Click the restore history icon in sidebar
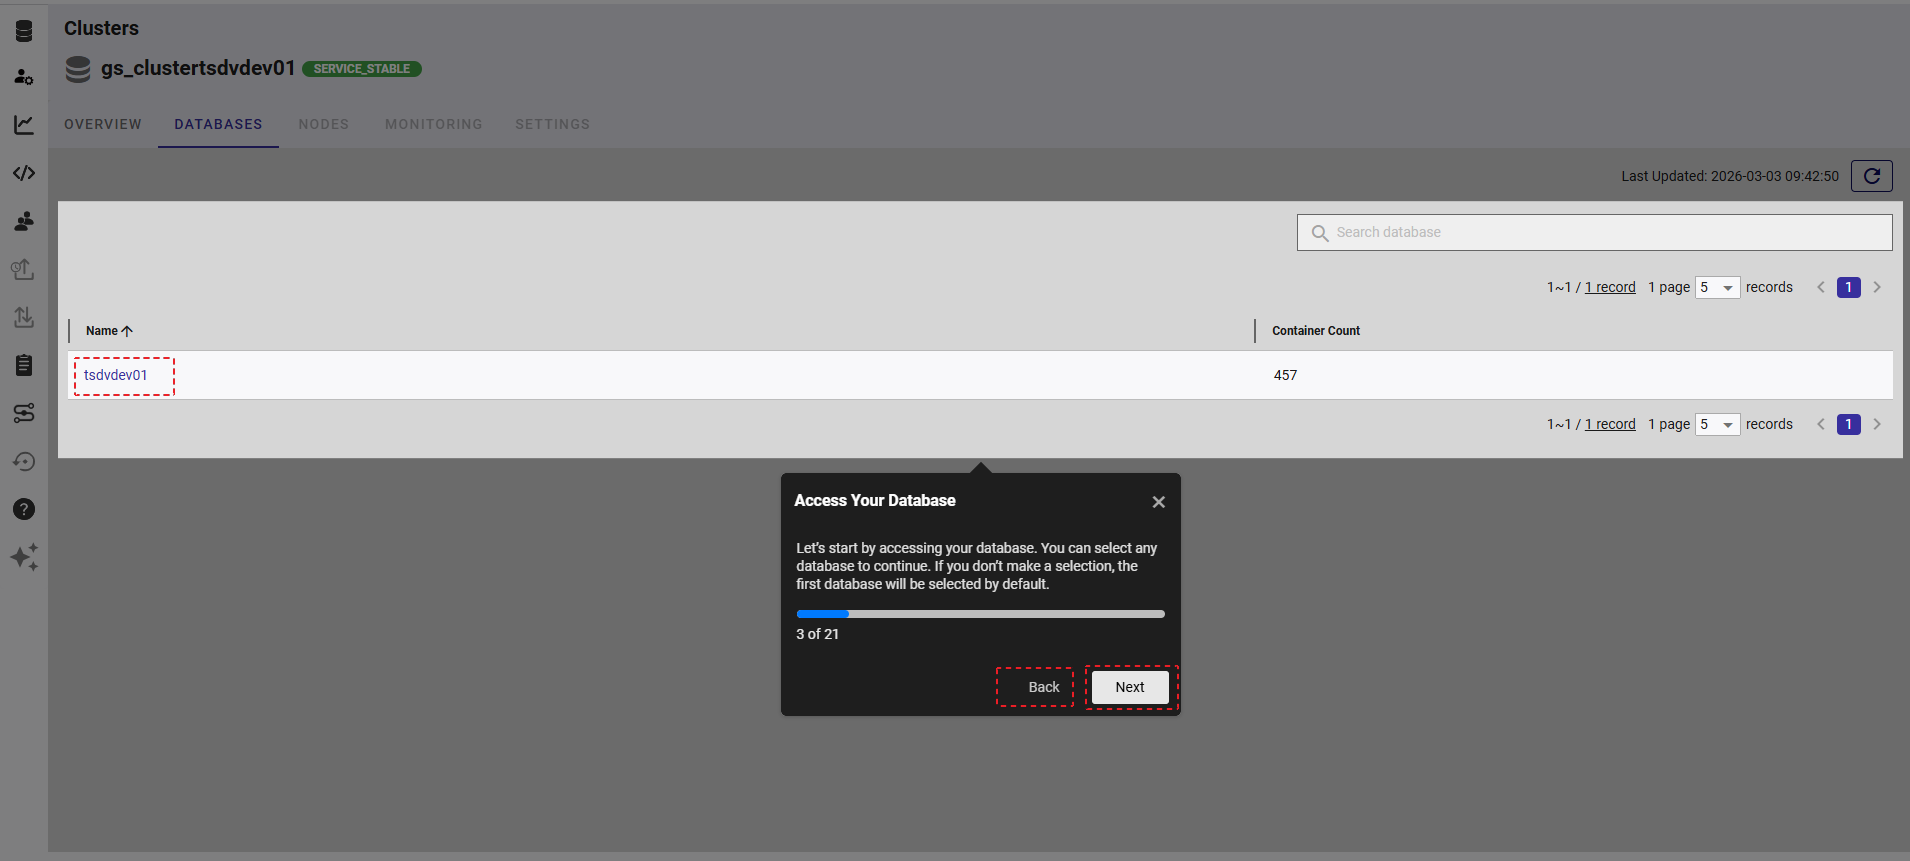The image size is (1910, 861). [x=24, y=461]
